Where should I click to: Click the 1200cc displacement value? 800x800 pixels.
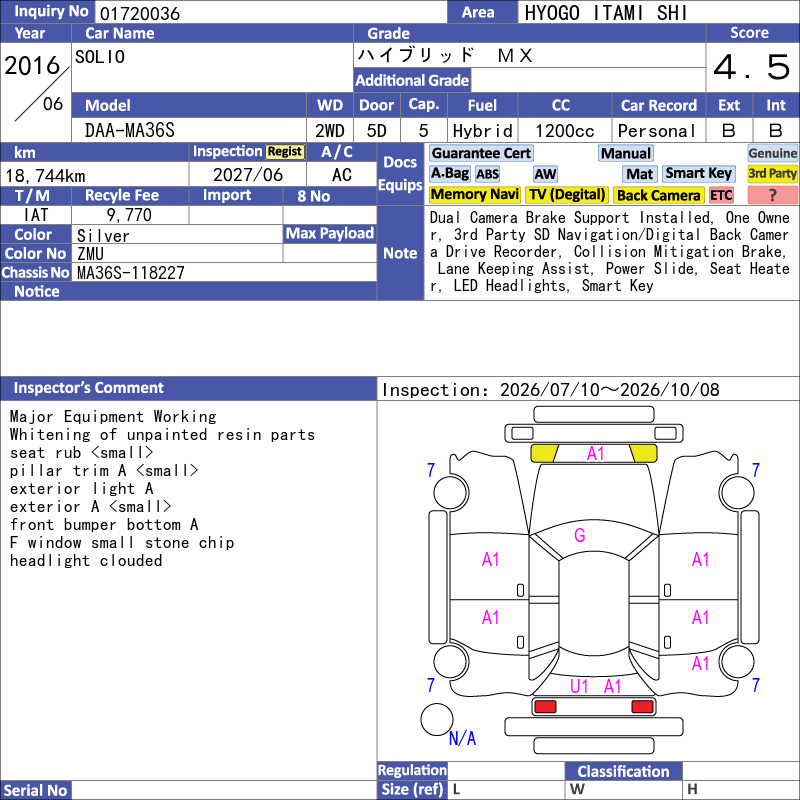[565, 131]
